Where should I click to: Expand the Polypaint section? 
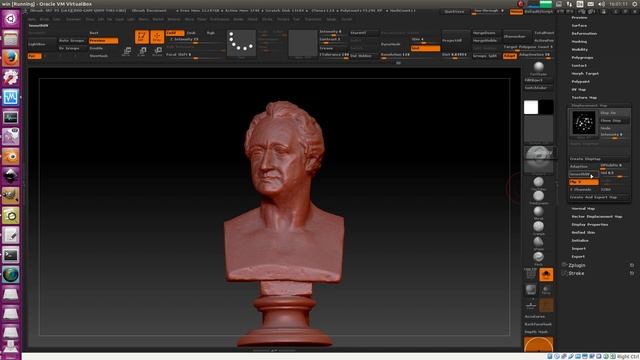click(580, 82)
